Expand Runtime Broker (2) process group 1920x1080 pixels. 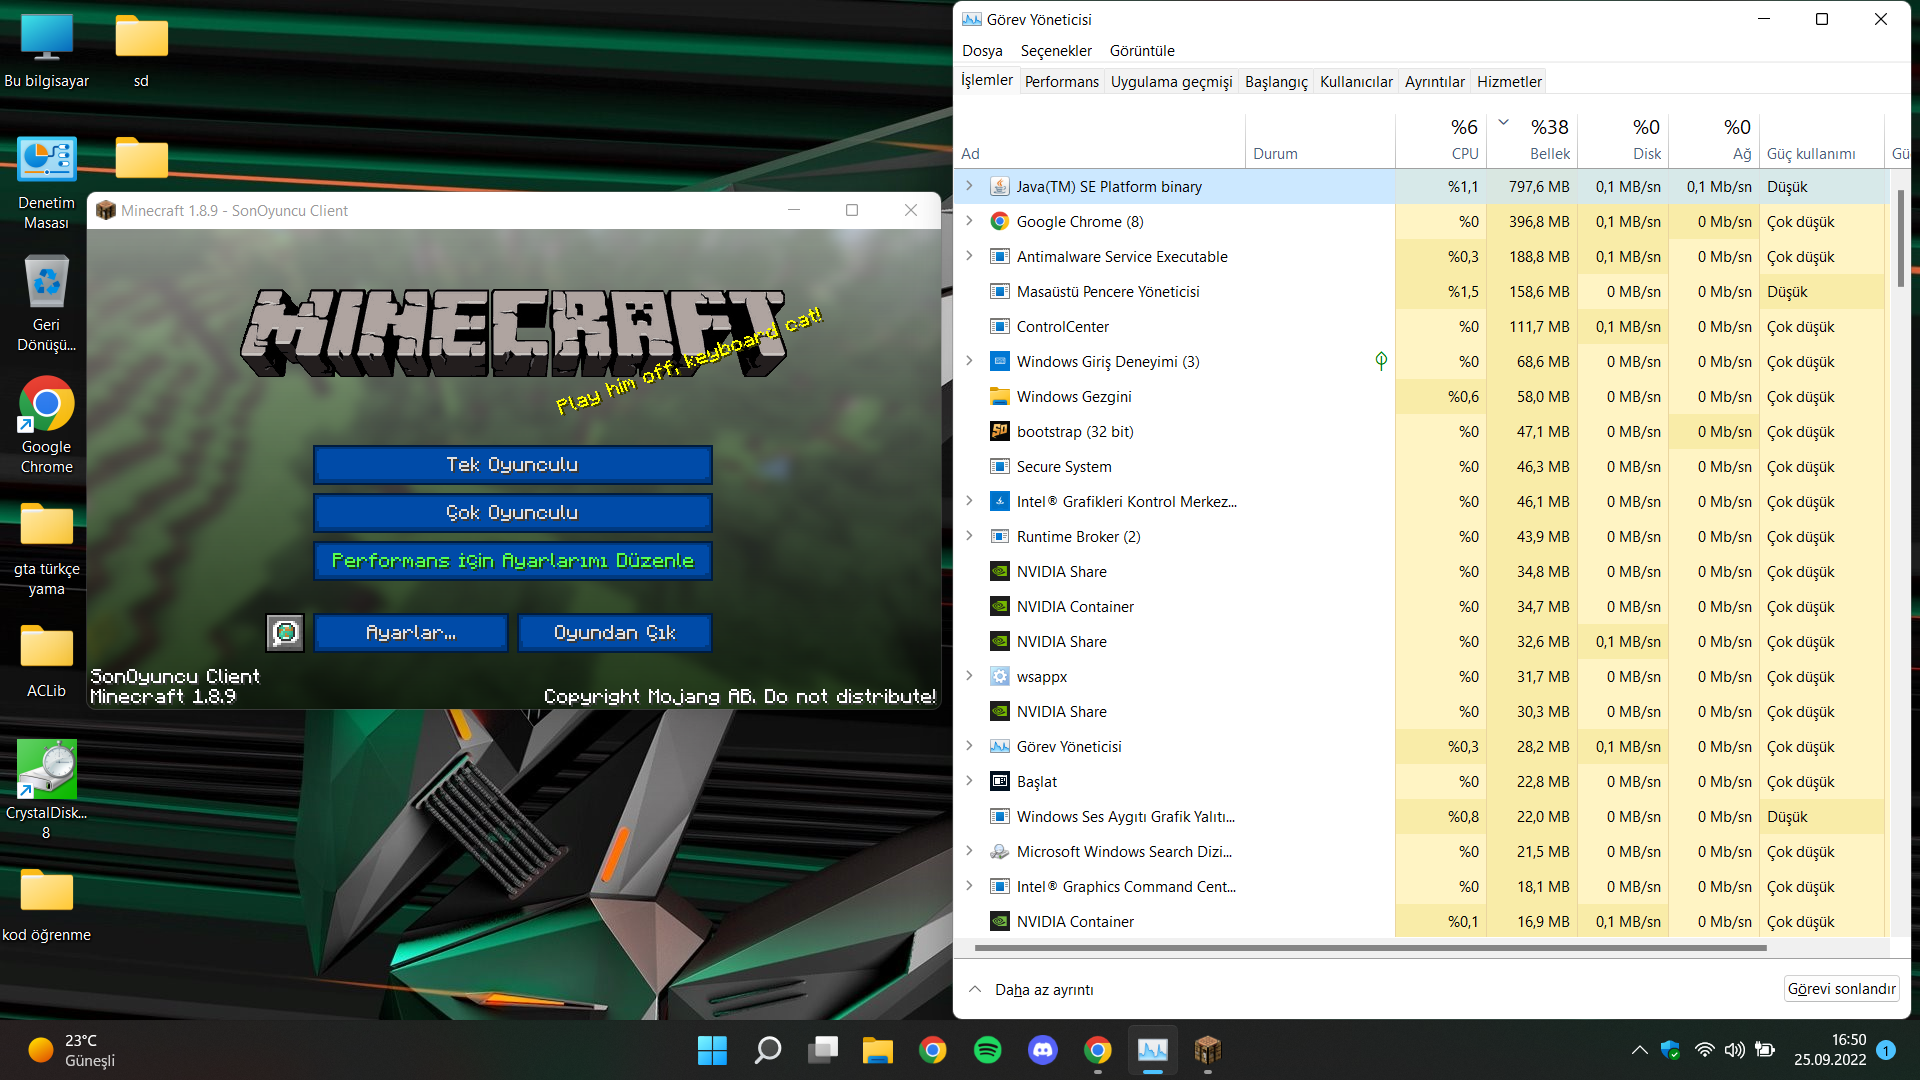[x=969, y=536]
